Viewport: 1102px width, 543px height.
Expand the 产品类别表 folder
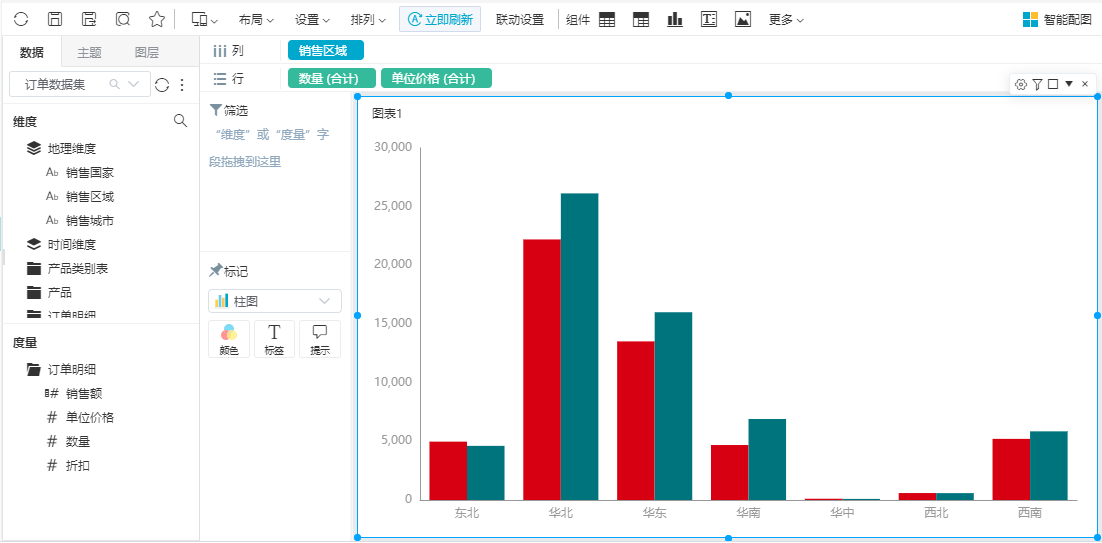(x=33, y=268)
